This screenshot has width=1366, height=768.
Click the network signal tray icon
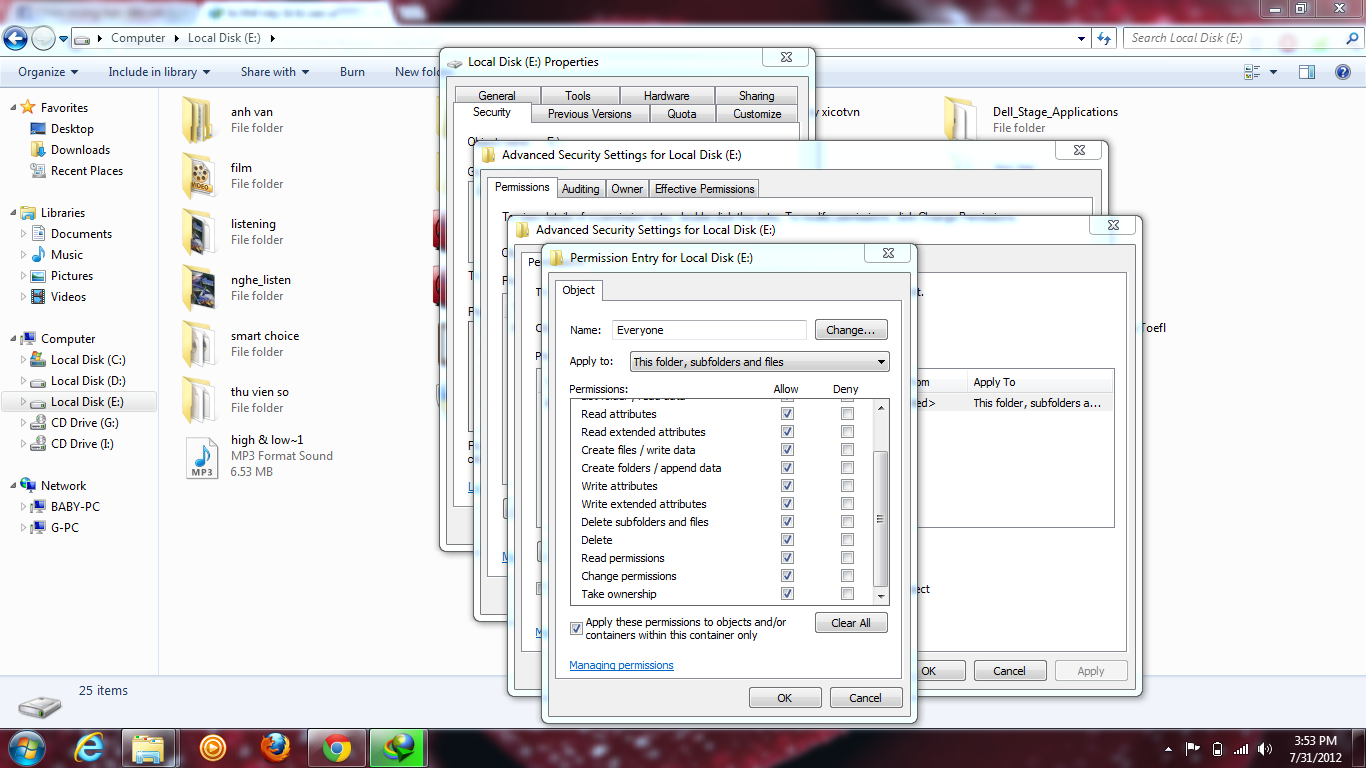1241,748
